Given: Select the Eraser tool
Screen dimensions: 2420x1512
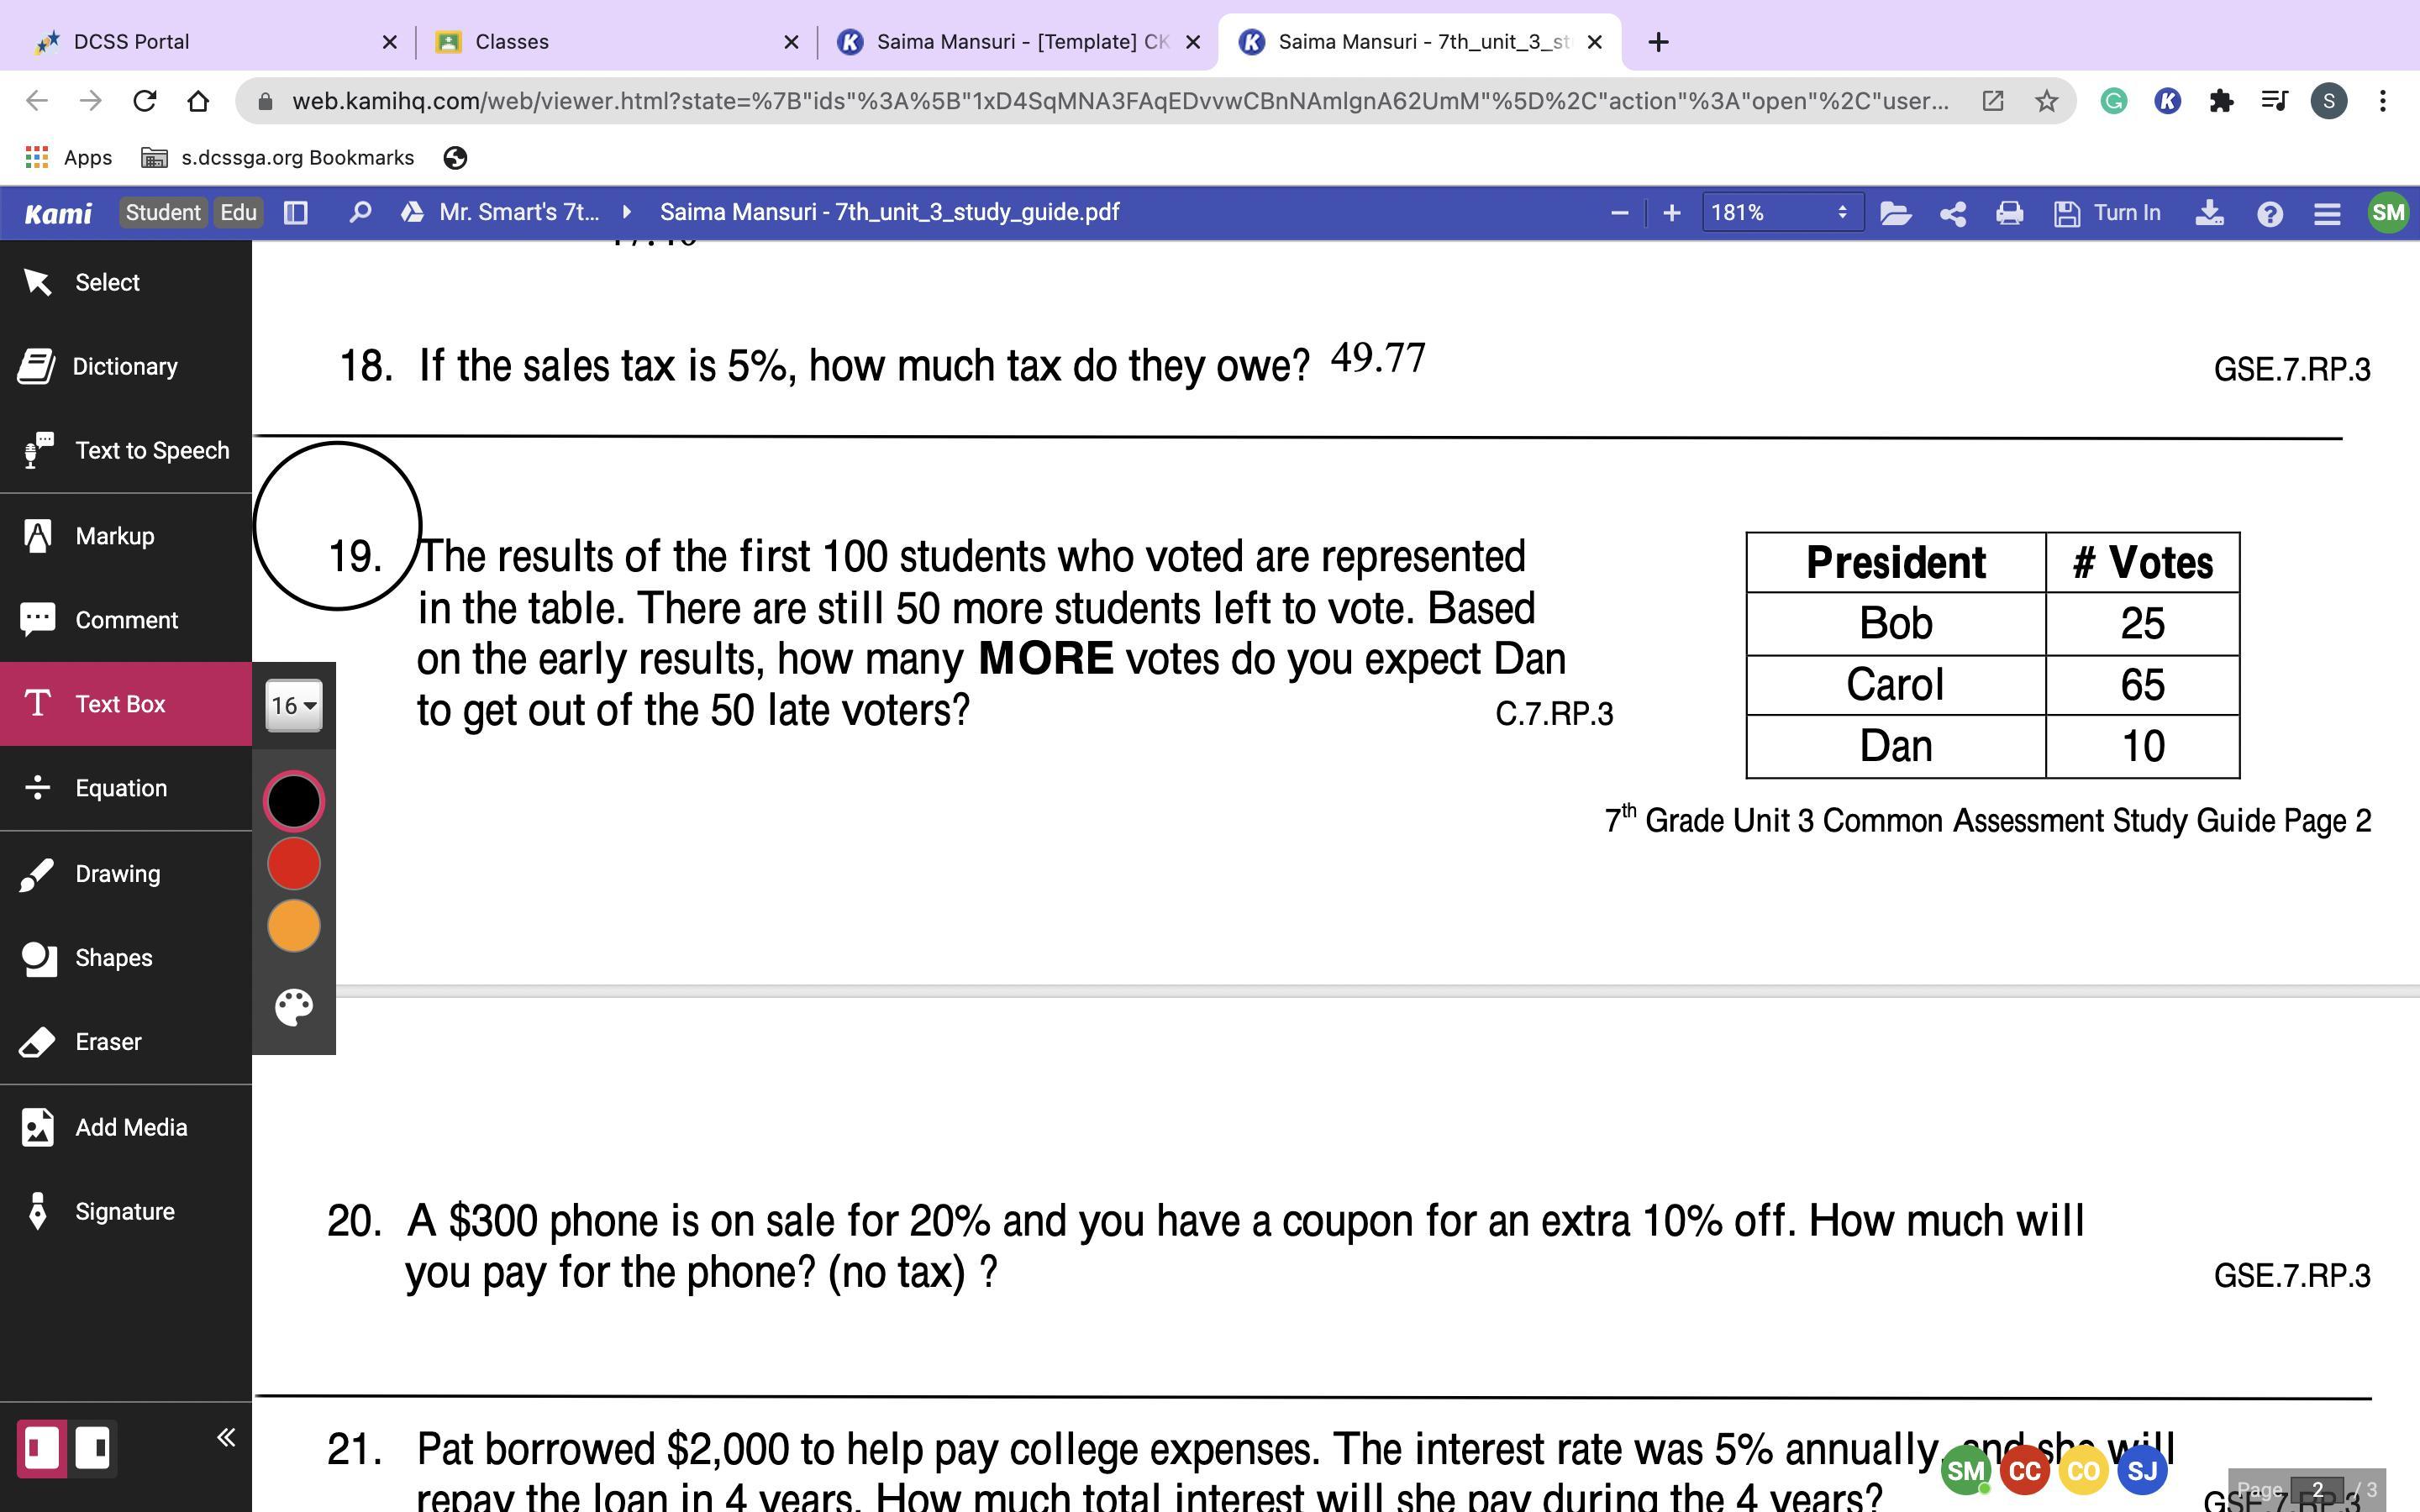Looking at the screenshot, I should [x=108, y=1042].
